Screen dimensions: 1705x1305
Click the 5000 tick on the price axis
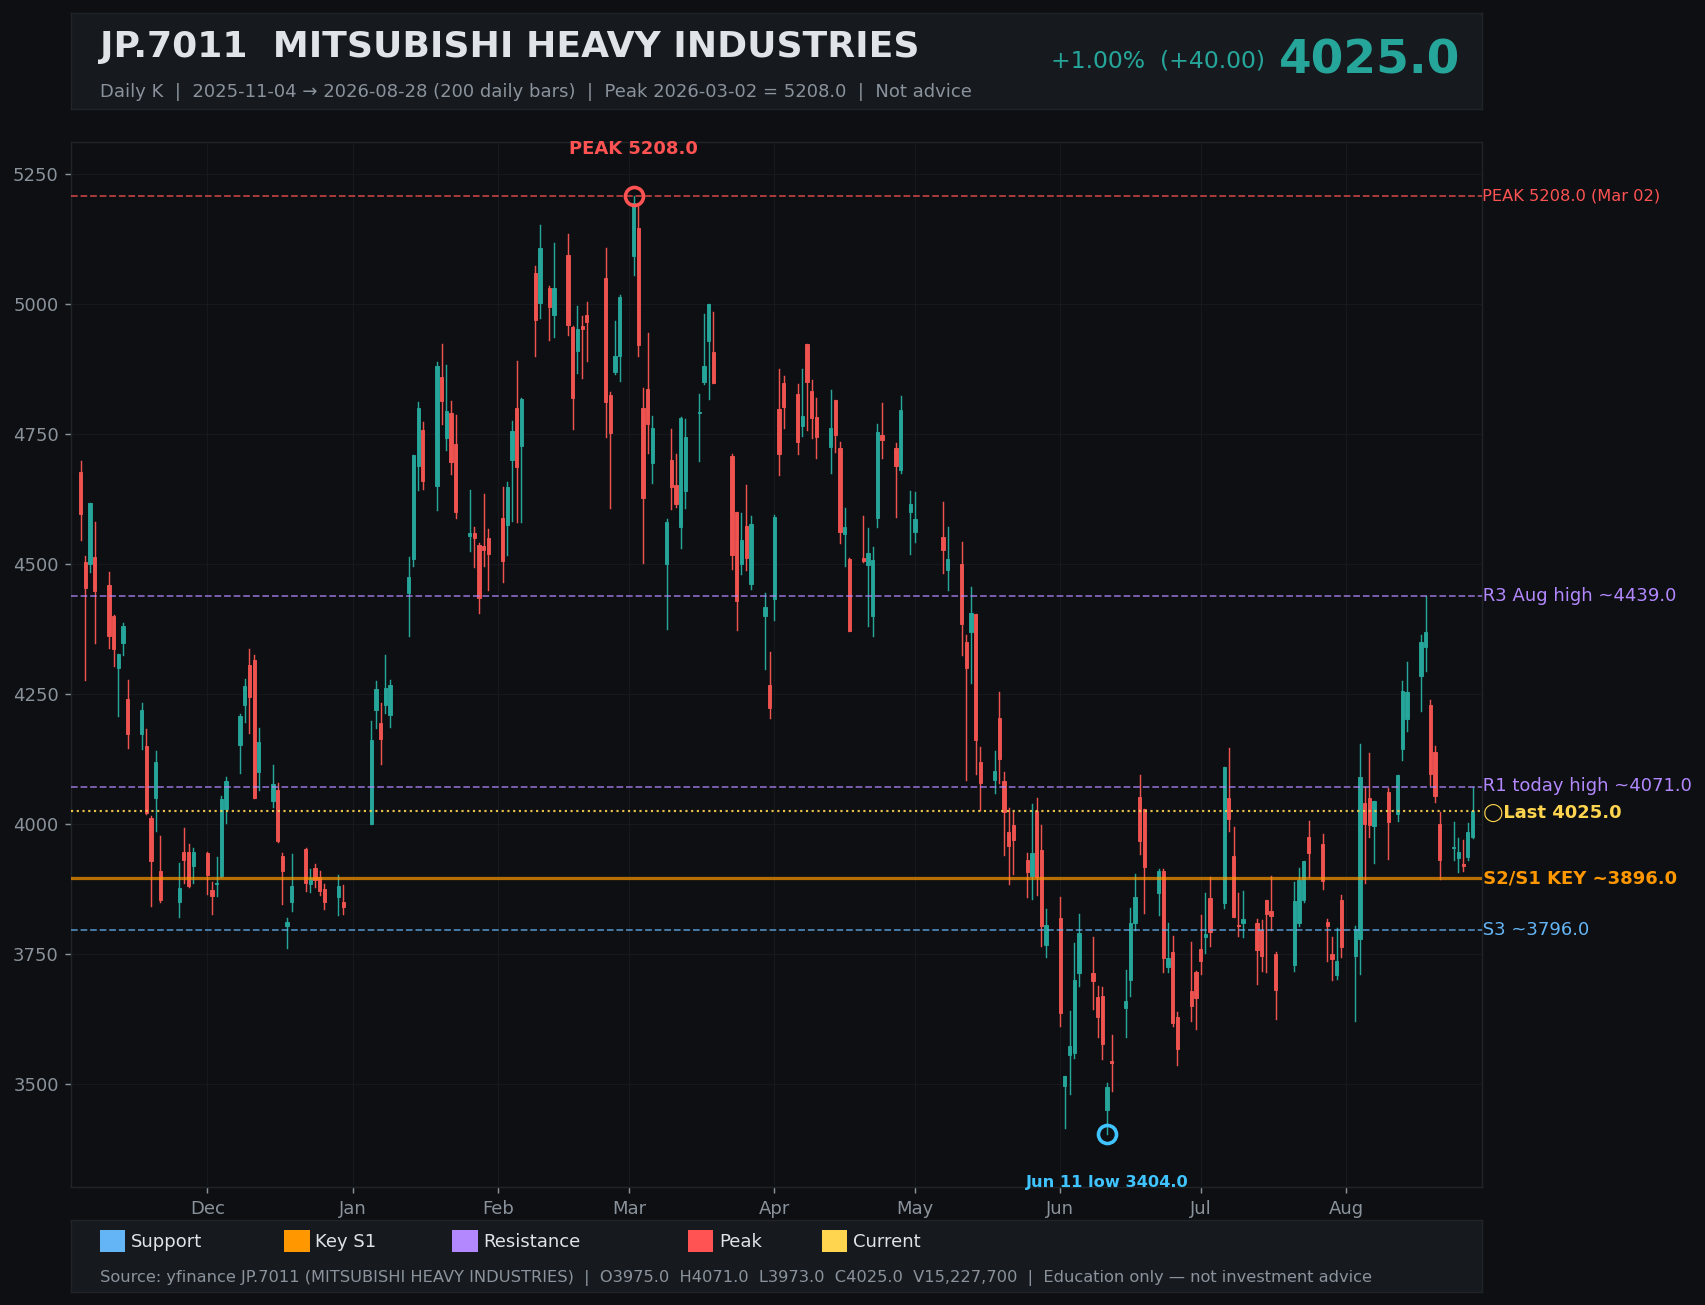[36, 305]
